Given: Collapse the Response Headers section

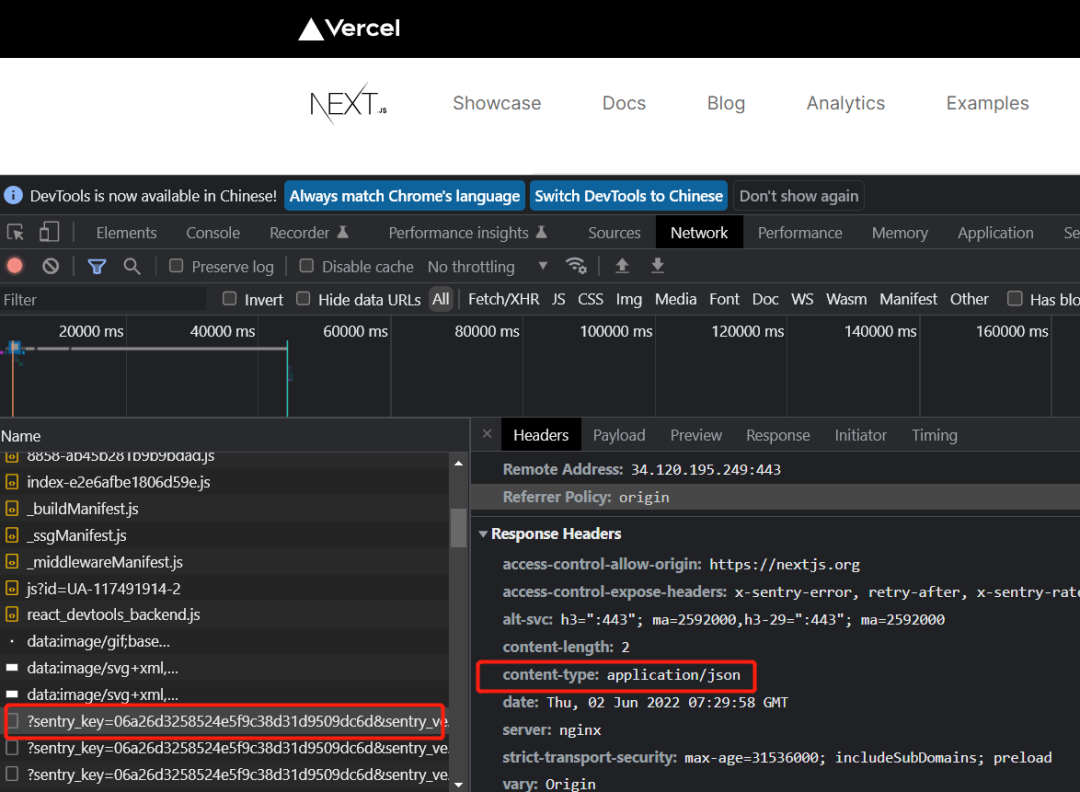Looking at the screenshot, I should (x=483, y=534).
